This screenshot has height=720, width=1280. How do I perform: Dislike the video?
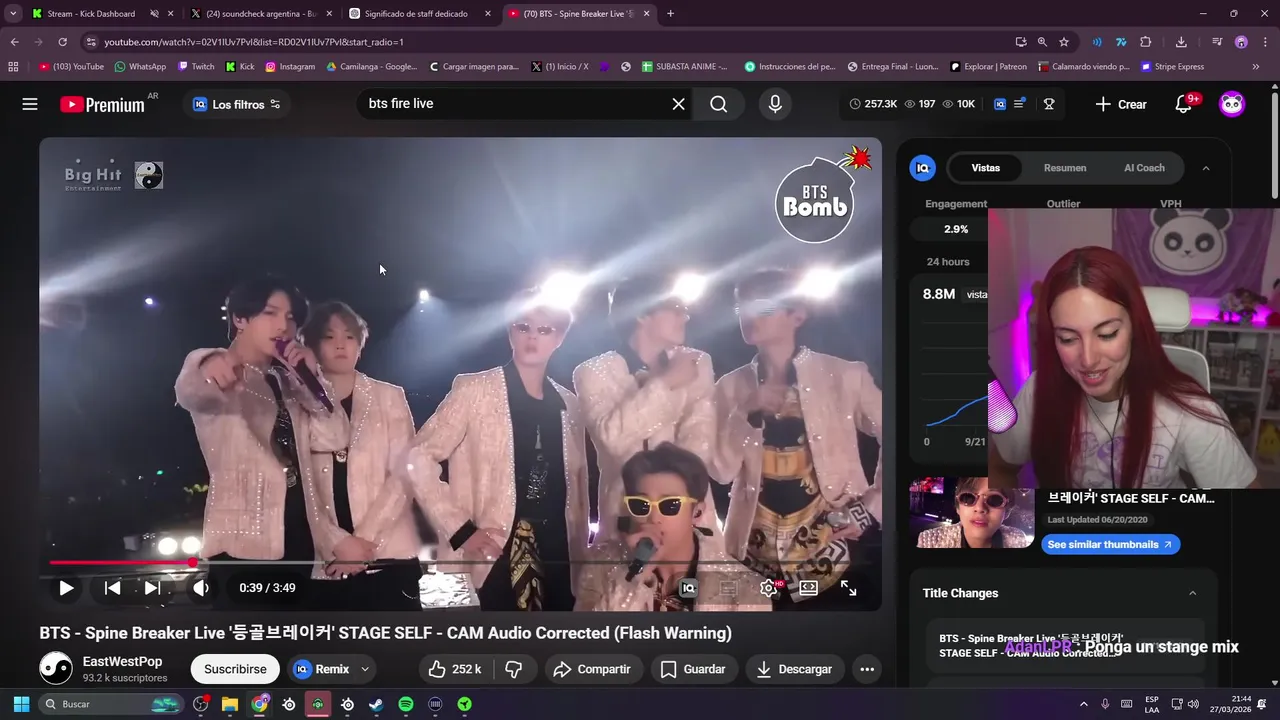(513, 669)
